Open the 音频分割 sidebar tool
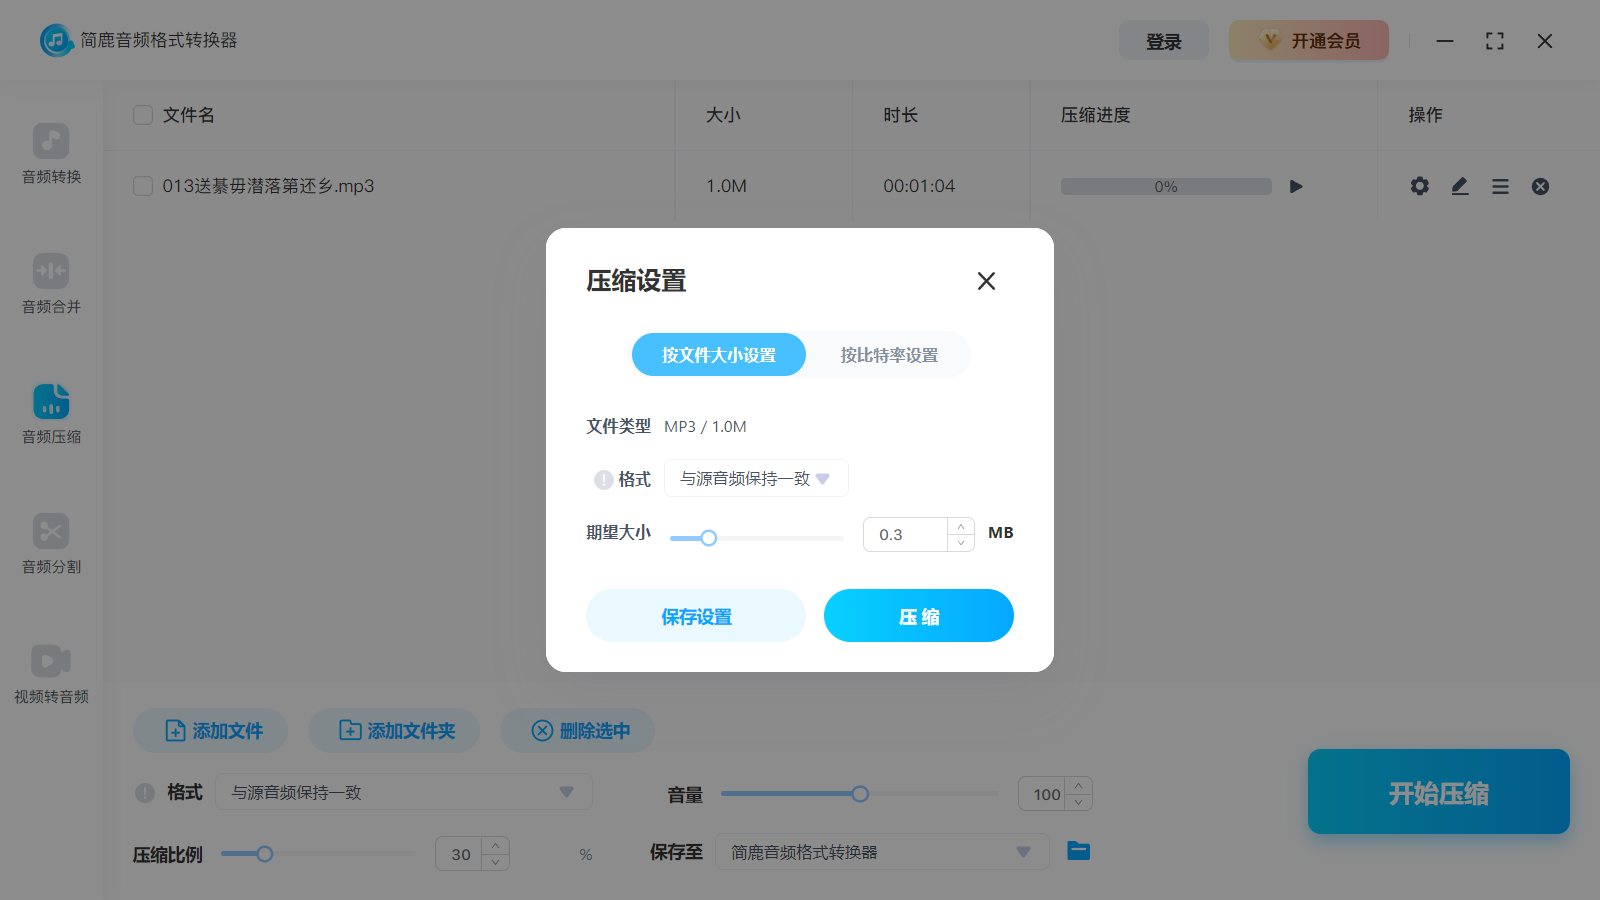The width and height of the screenshot is (1600, 900). click(51, 543)
